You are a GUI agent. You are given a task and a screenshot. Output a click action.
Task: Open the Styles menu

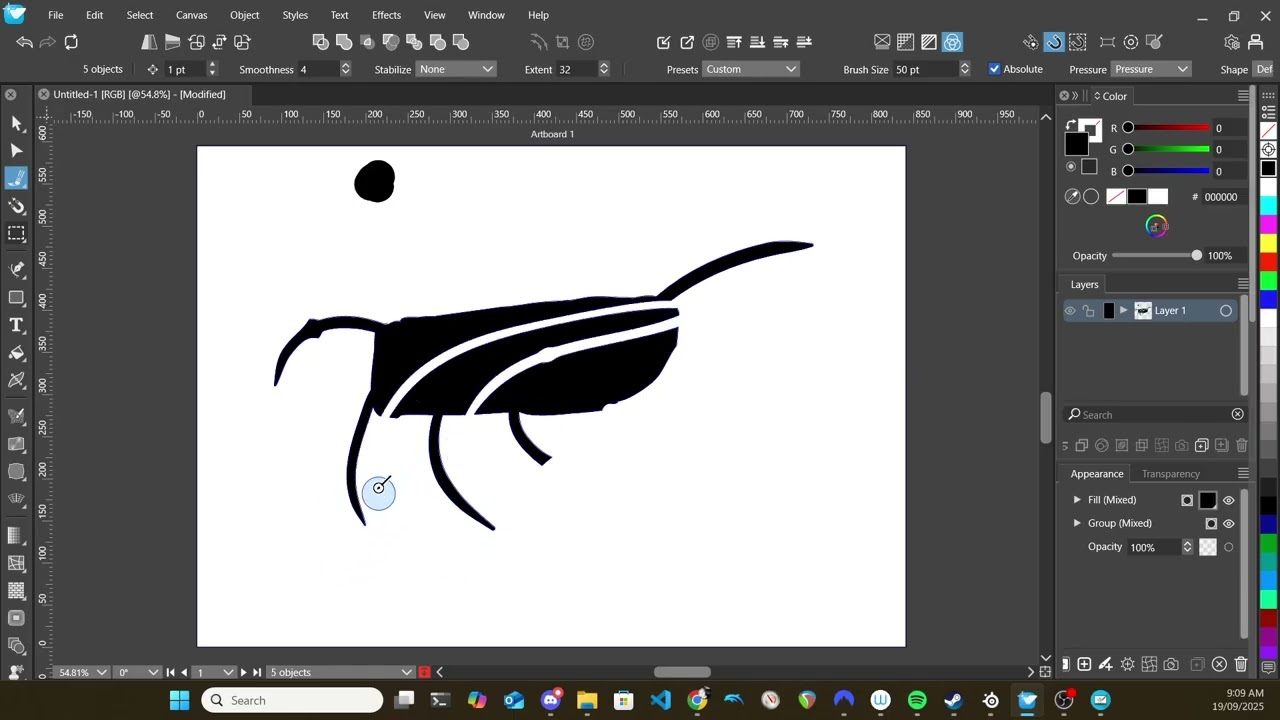click(295, 15)
